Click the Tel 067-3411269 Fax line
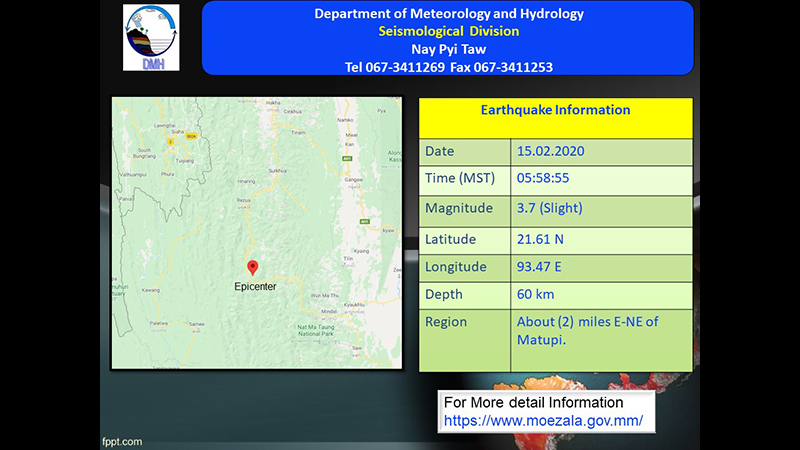This screenshot has height=450, width=800. (449, 67)
